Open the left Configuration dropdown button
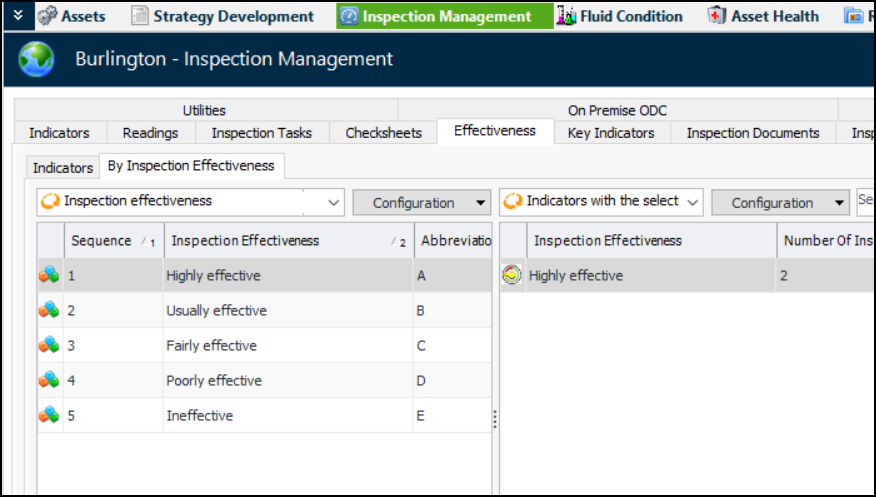 pos(421,203)
